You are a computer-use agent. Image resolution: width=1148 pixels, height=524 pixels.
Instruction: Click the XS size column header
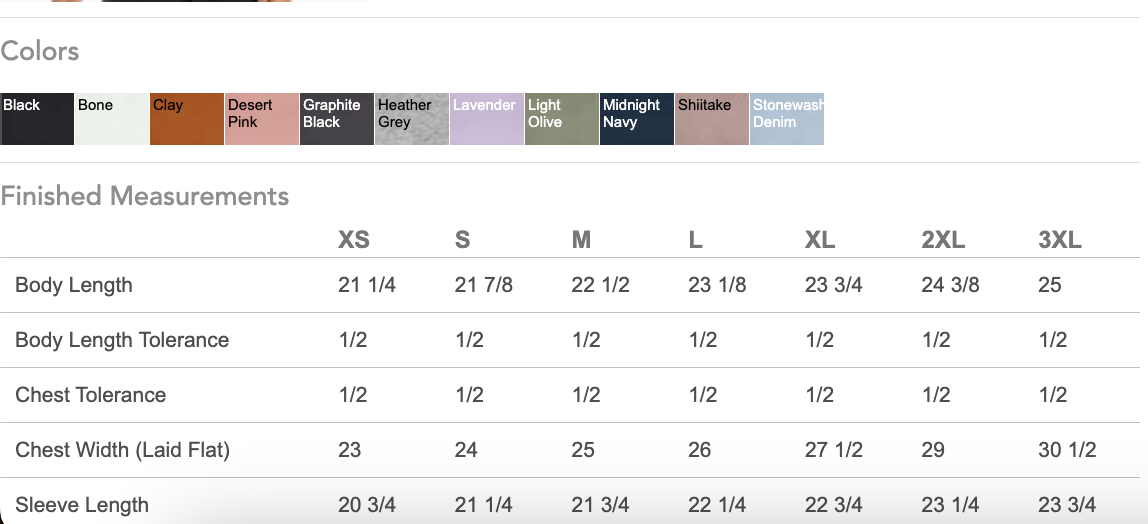coord(354,240)
